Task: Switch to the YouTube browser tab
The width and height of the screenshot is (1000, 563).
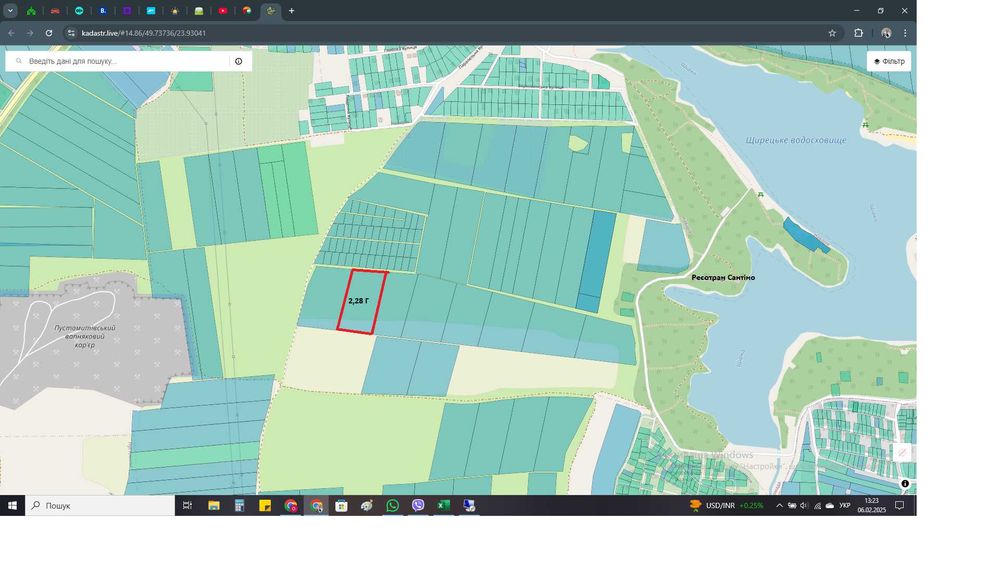Action: [x=223, y=11]
